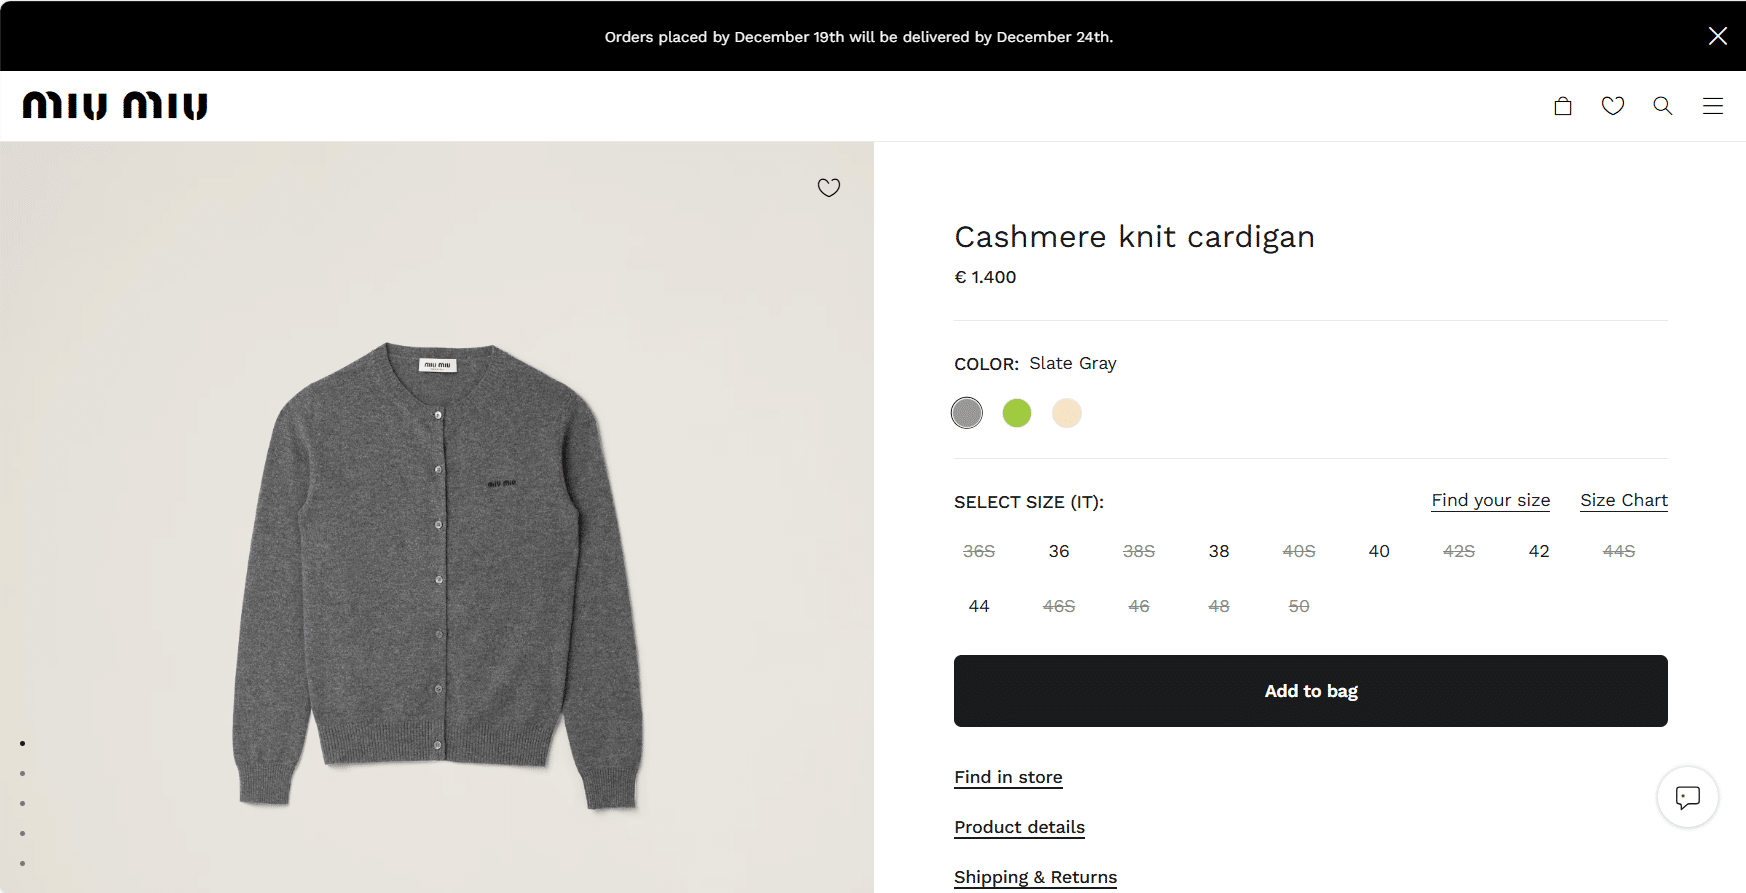1746x893 pixels.
Task: Go to Miu Miu homepage logo
Action: pos(115,106)
